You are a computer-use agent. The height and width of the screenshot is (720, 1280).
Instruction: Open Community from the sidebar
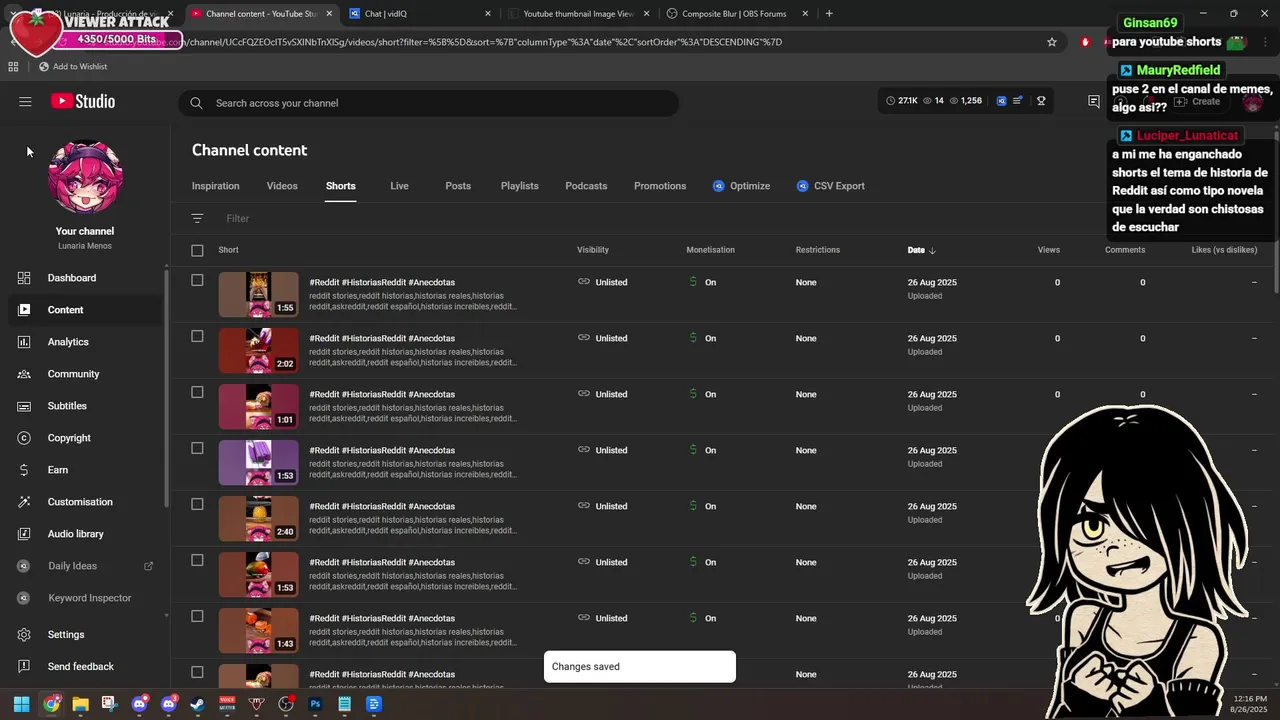point(73,374)
